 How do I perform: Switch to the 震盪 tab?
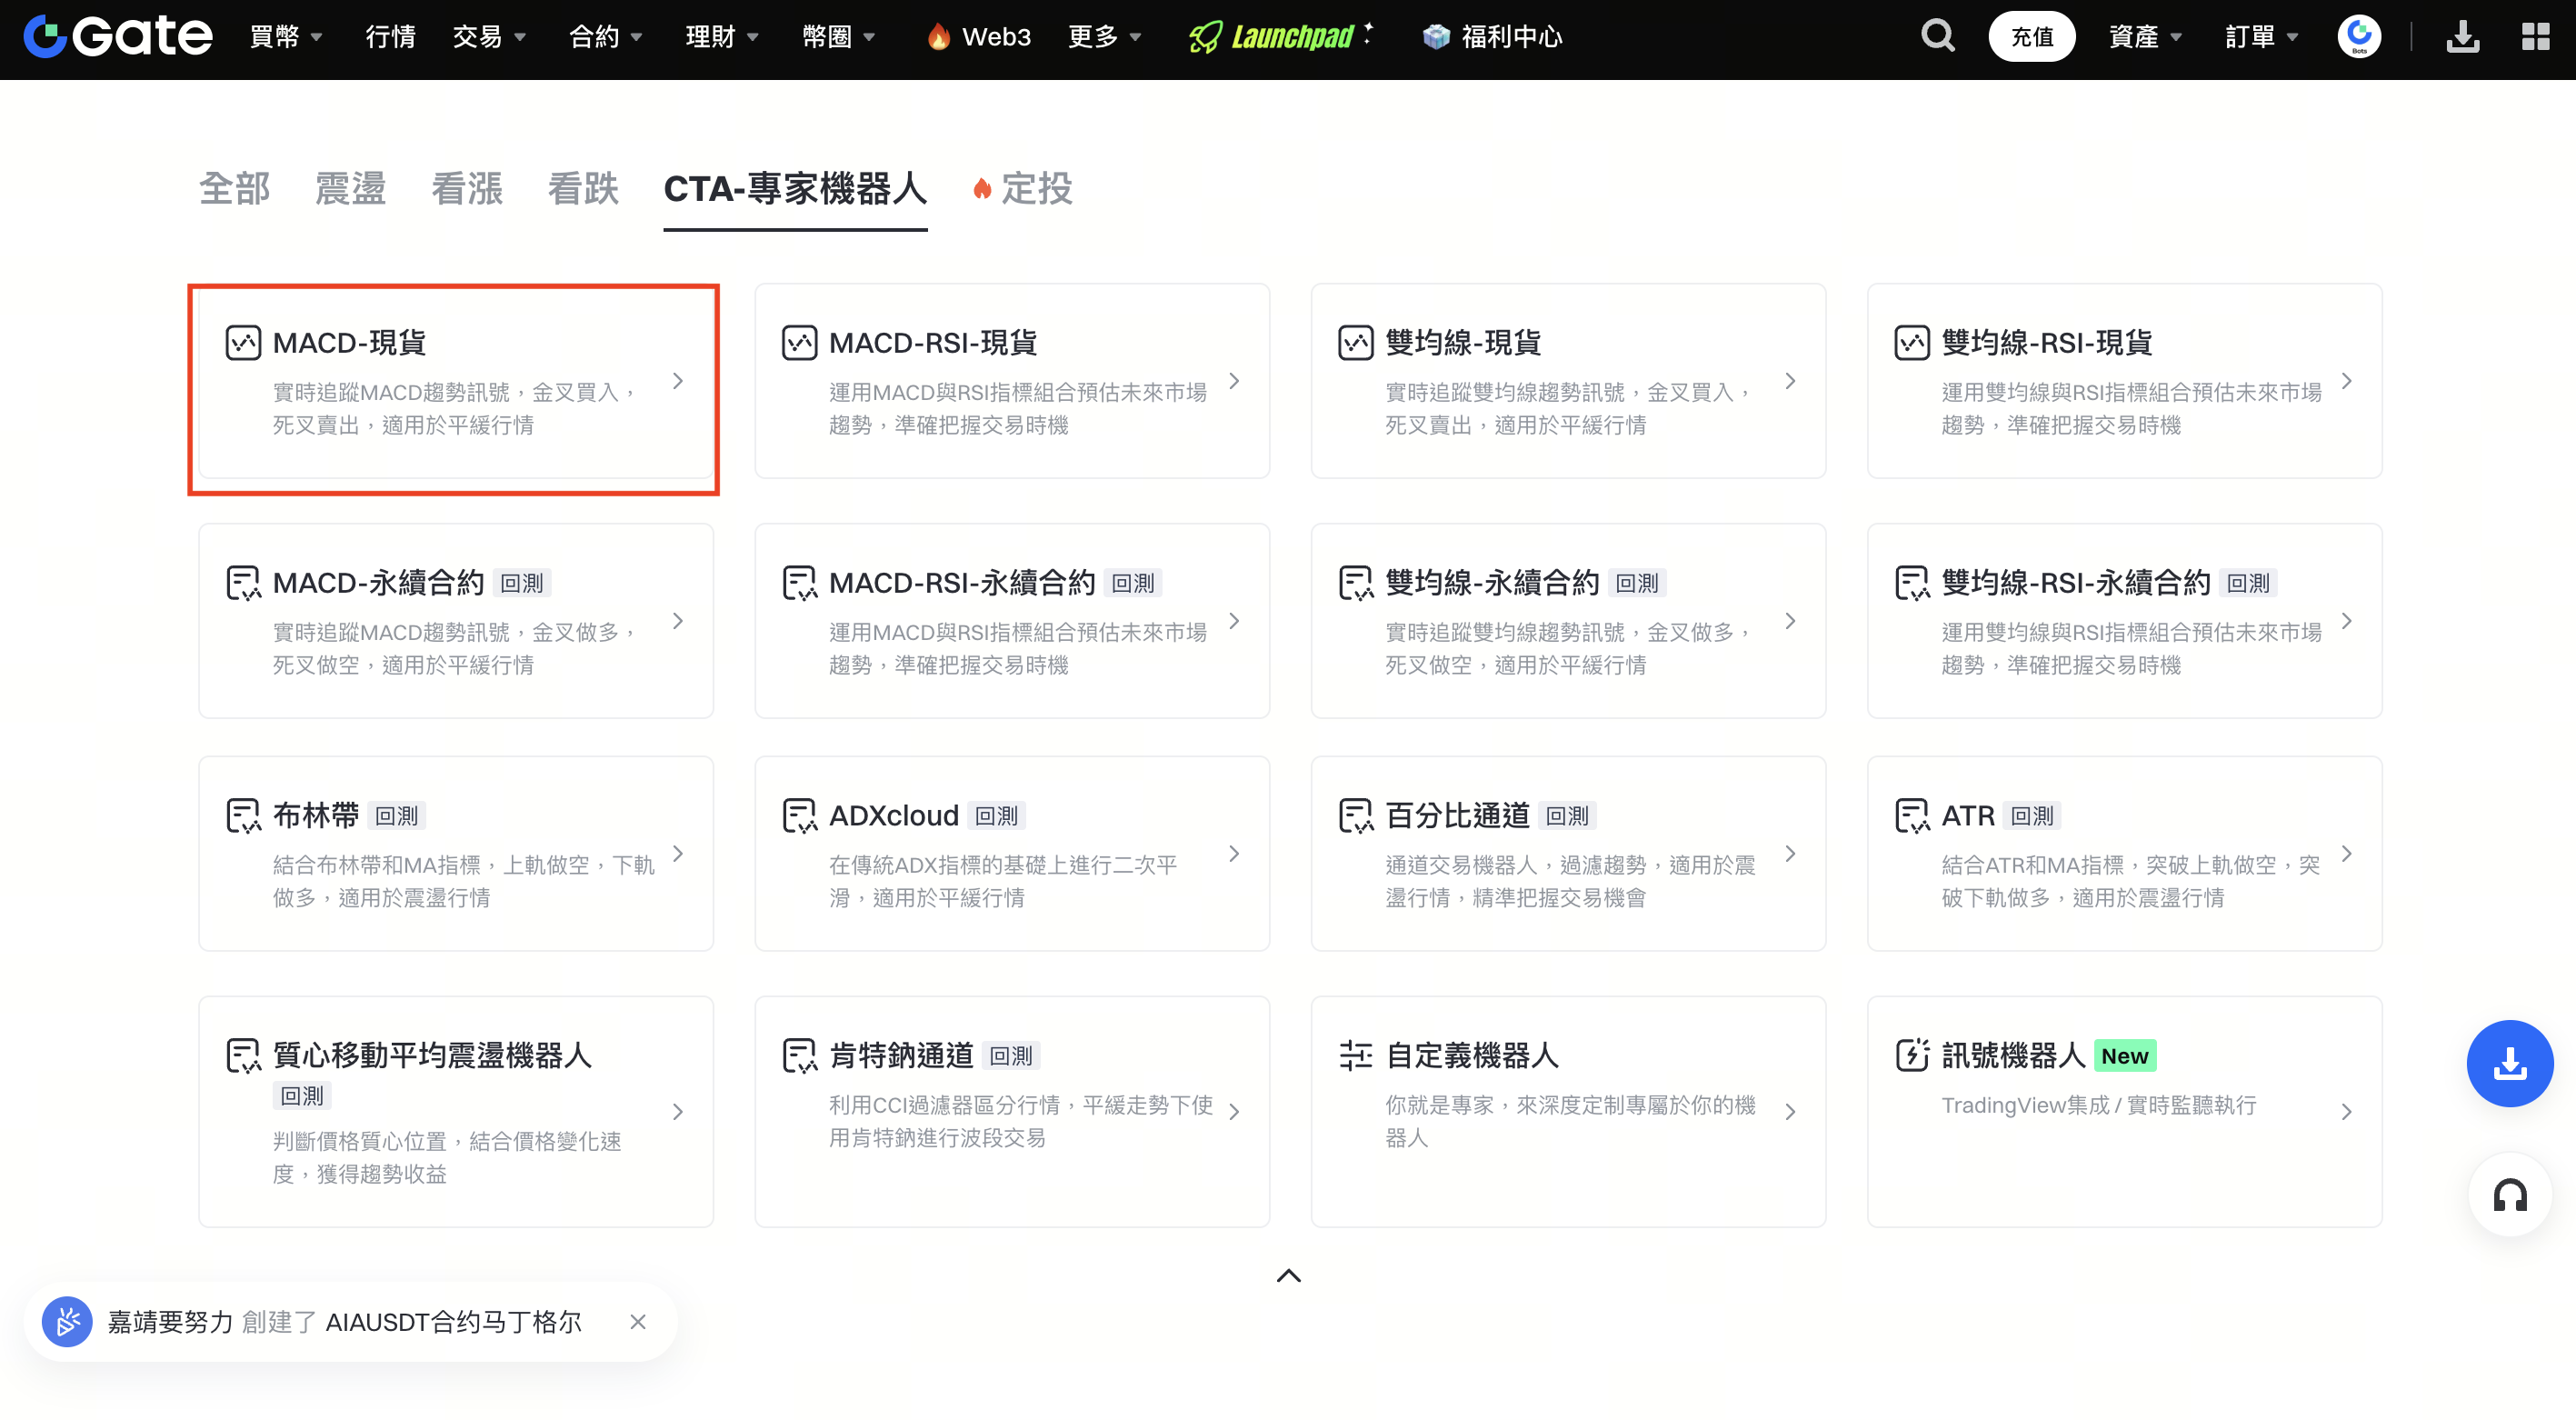pyautogui.click(x=350, y=188)
